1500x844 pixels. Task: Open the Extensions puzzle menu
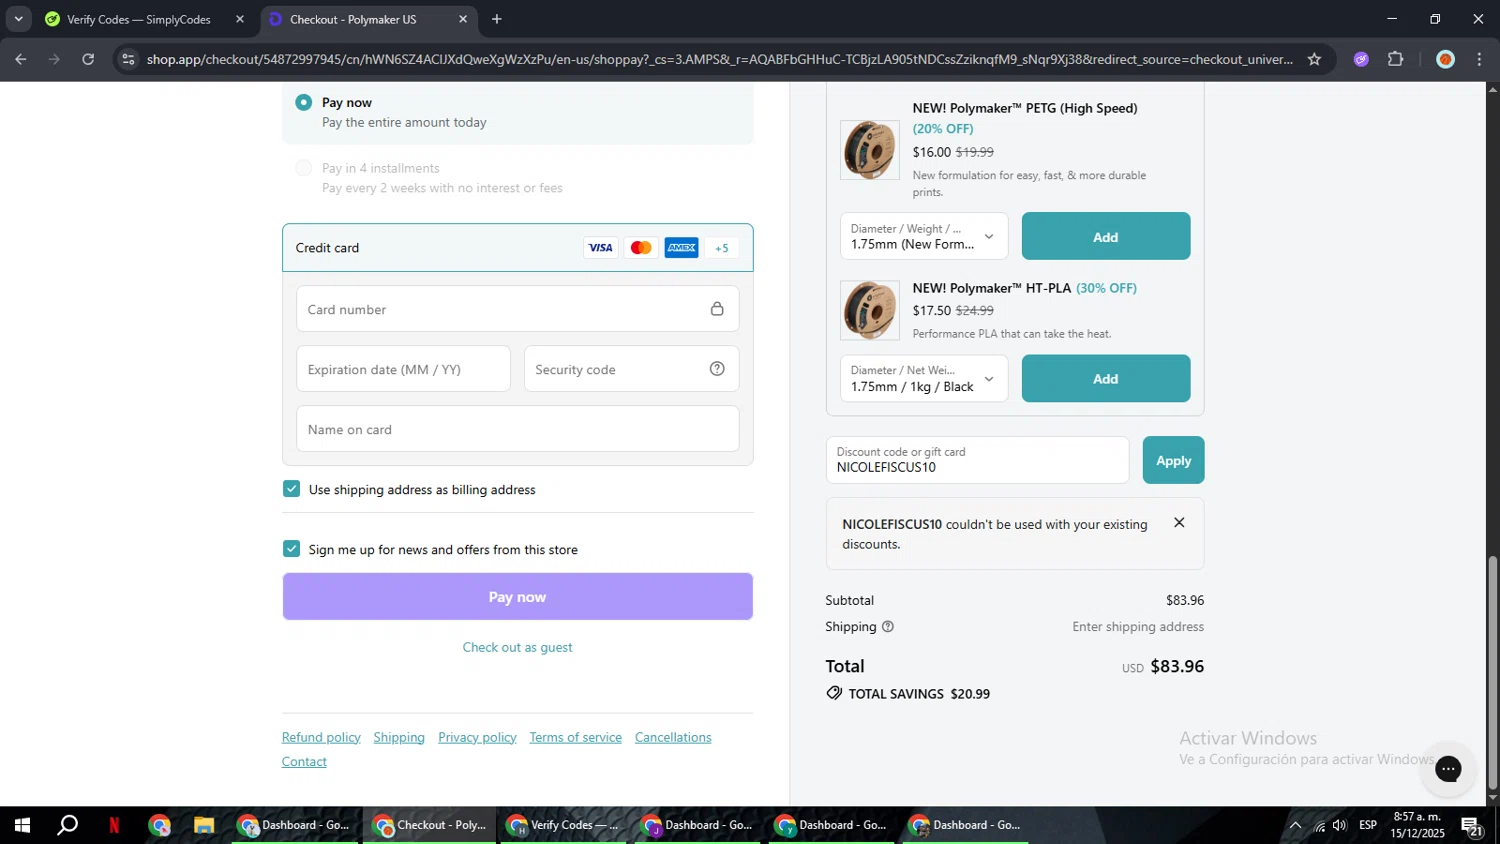(1396, 59)
